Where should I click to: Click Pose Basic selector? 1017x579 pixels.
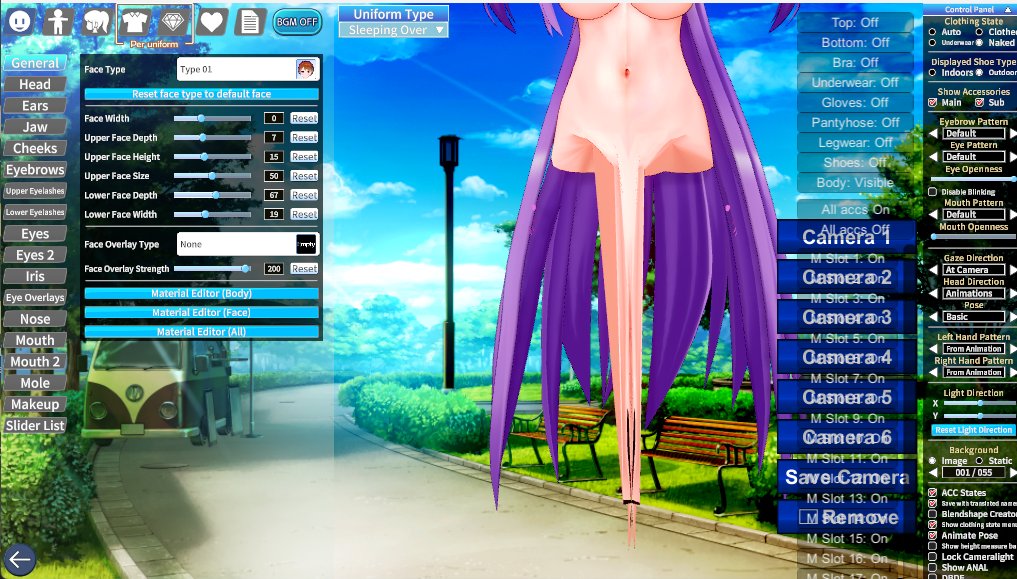(974, 317)
